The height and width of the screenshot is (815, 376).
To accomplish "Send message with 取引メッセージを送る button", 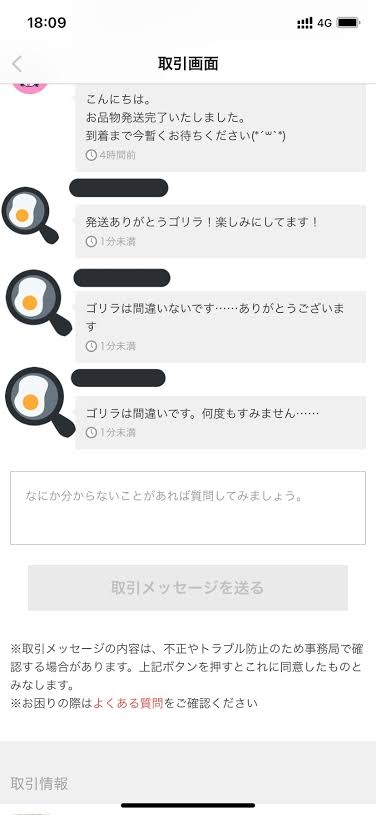I will (188, 588).
